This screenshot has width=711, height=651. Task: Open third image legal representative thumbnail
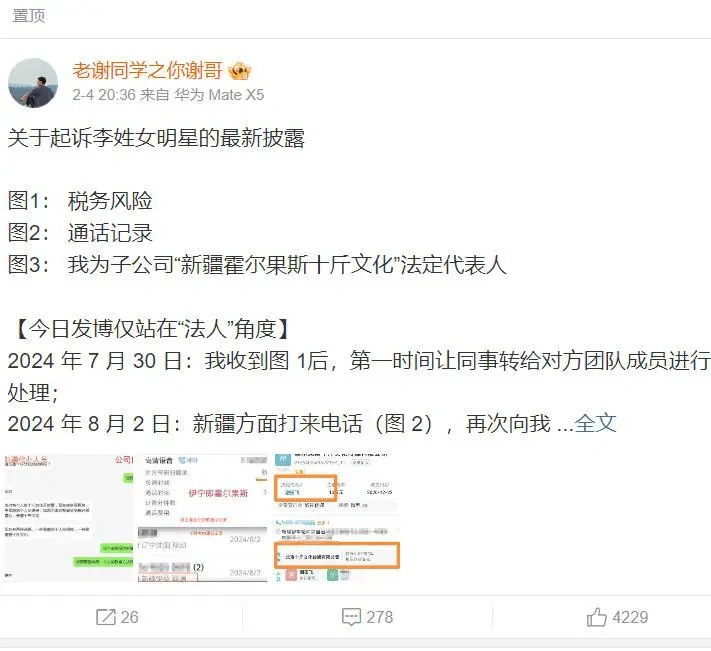click(x=336, y=518)
